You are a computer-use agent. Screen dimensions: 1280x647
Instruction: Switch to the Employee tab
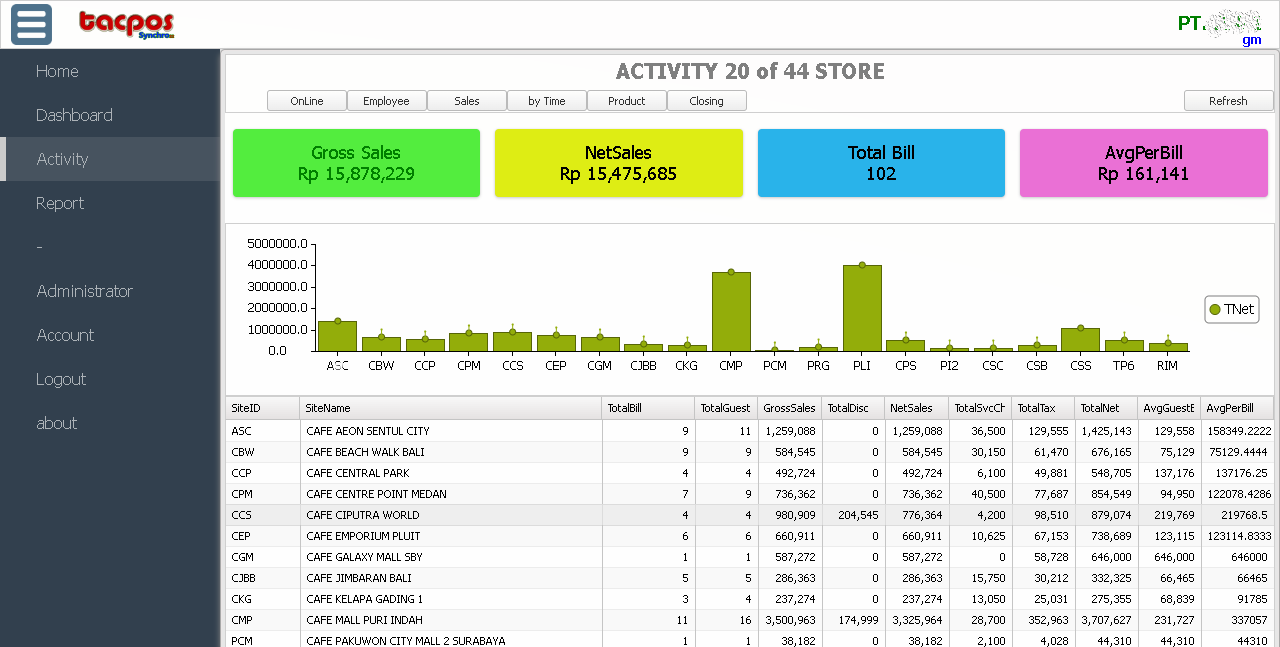386,101
